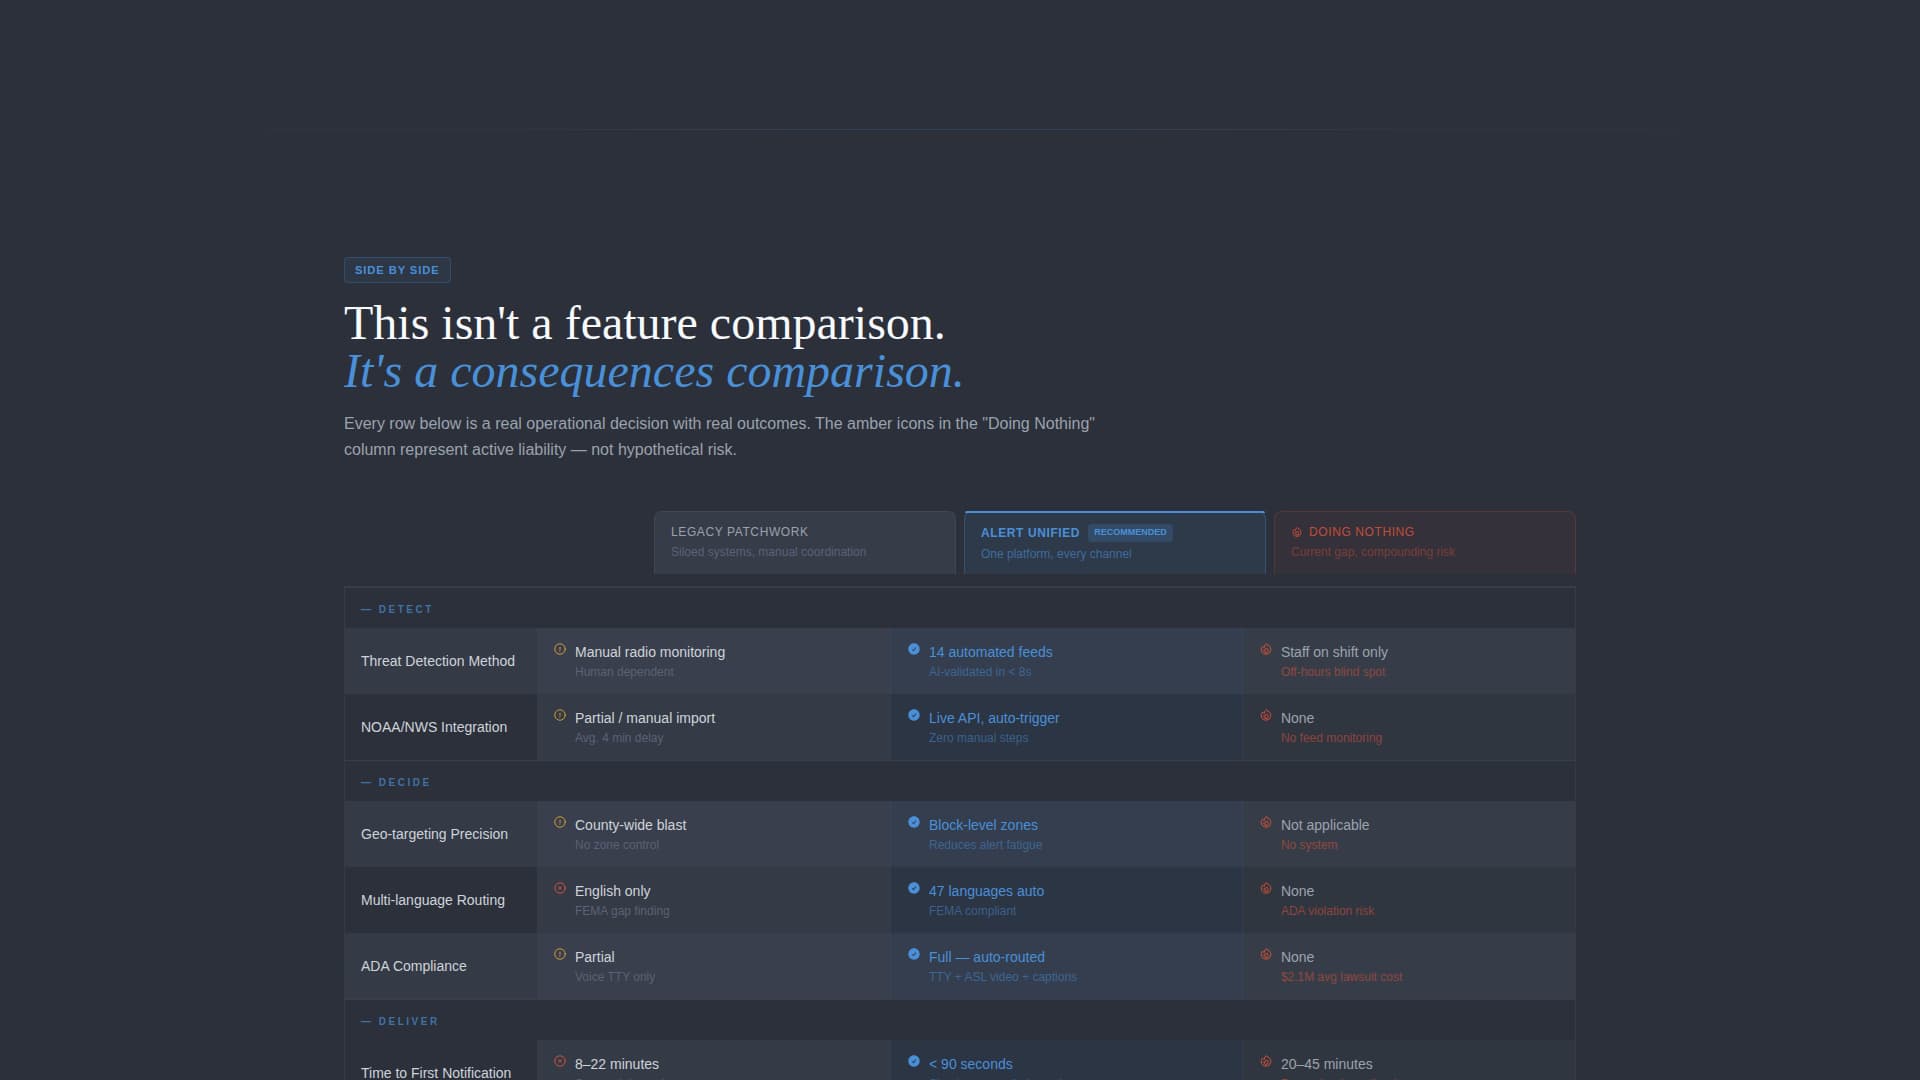This screenshot has width=1920, height=1080.
Task: Click the red icon next to No feed monitoring
Action: point(1267,715)
